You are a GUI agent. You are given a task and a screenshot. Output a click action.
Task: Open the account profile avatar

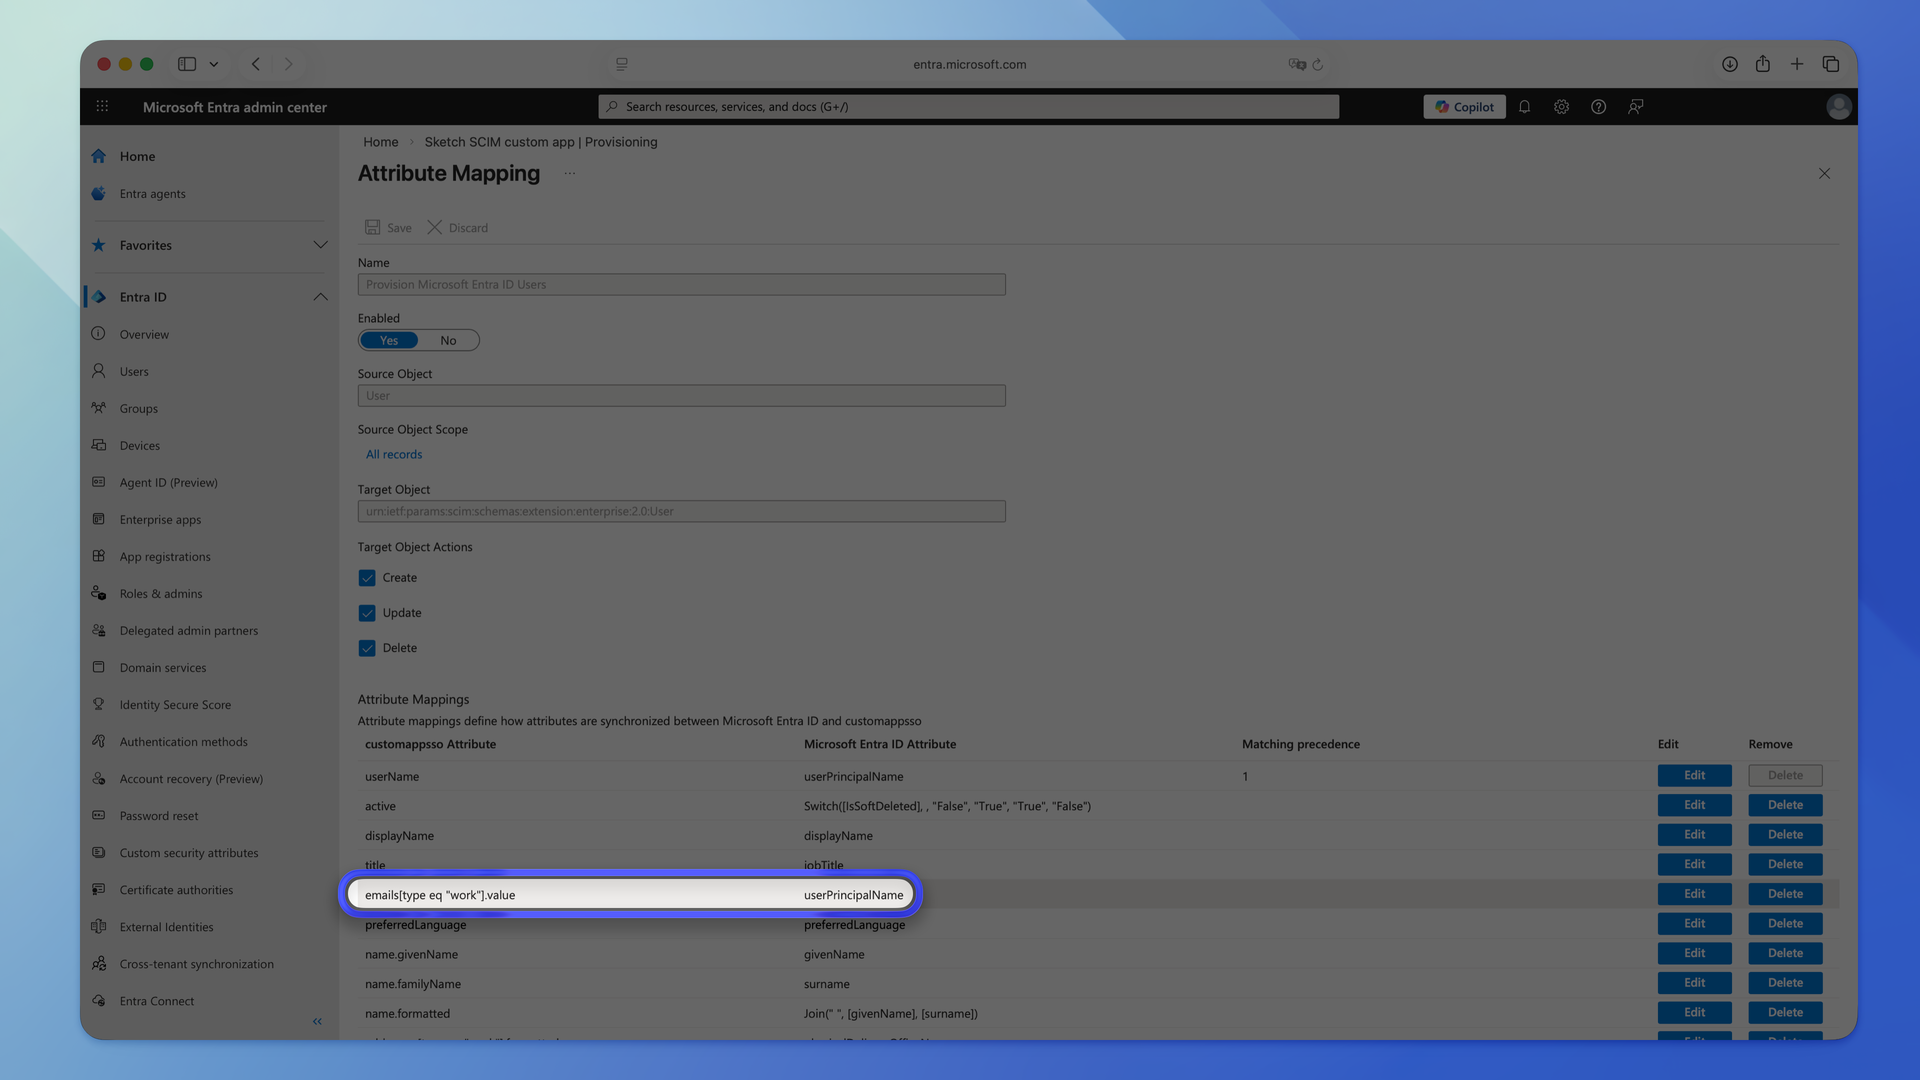(x=1838, y=107)
